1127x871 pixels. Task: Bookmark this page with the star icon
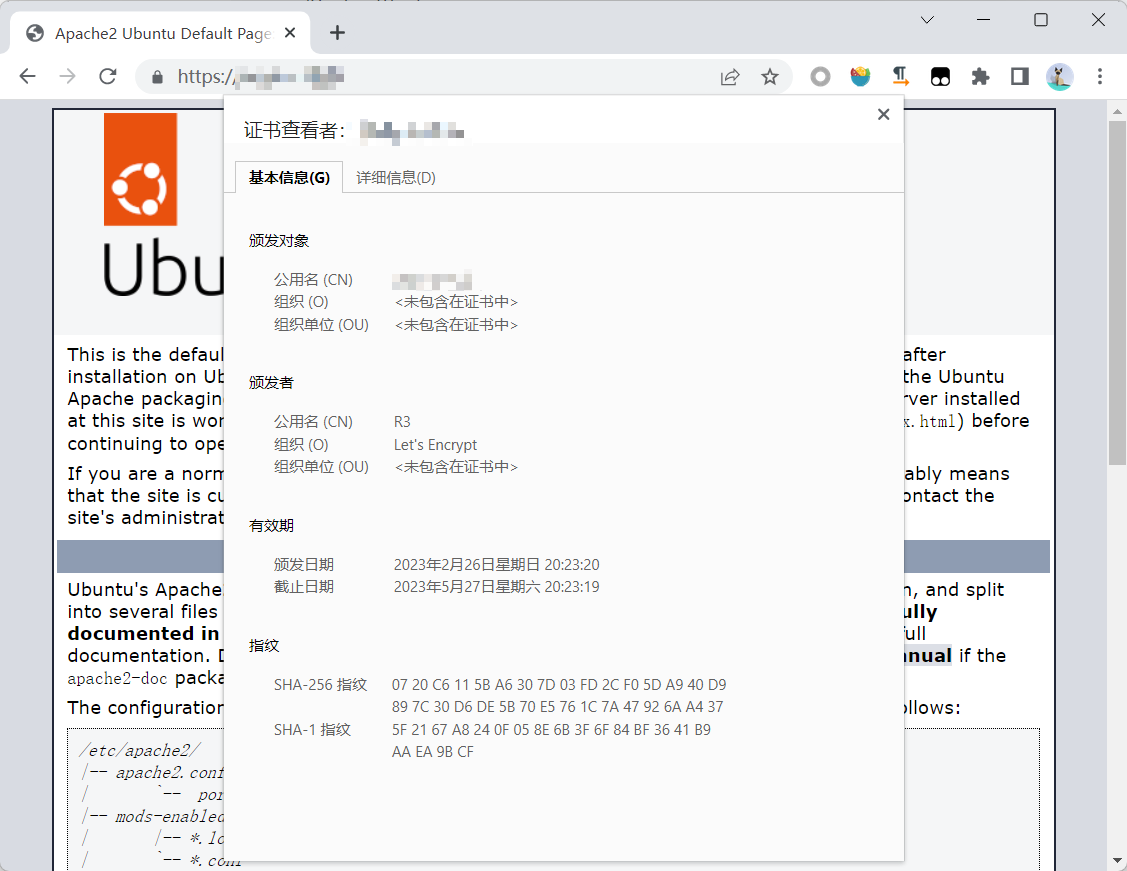pos(770,77)
